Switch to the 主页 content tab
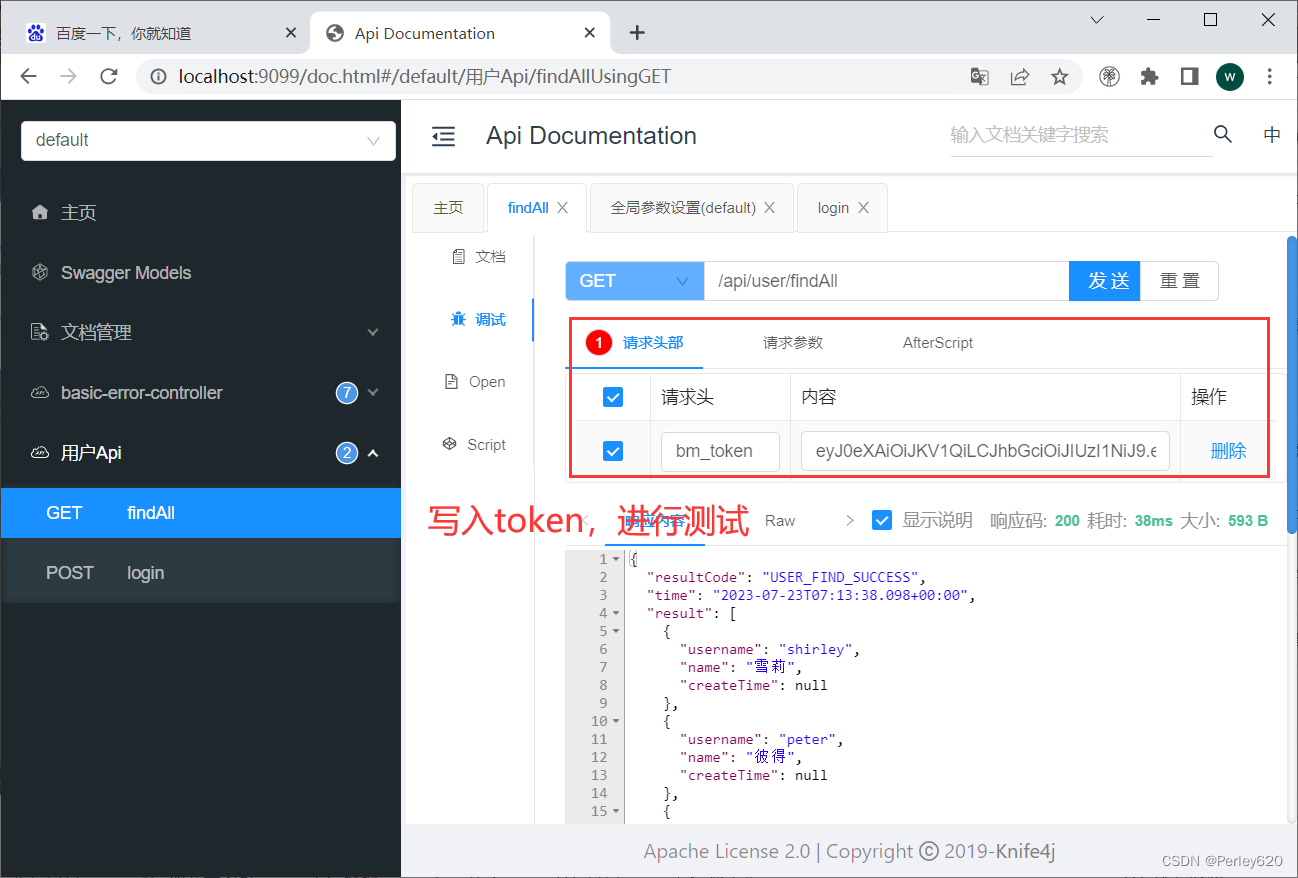This screenshot has height=878, width=1298. pos(448,208)
